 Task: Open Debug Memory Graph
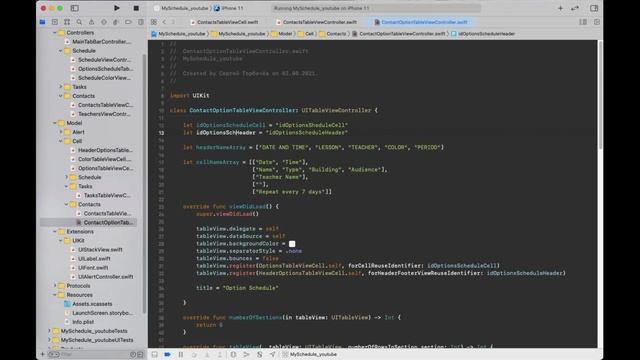pyautogui.click(x=246, y=354)
